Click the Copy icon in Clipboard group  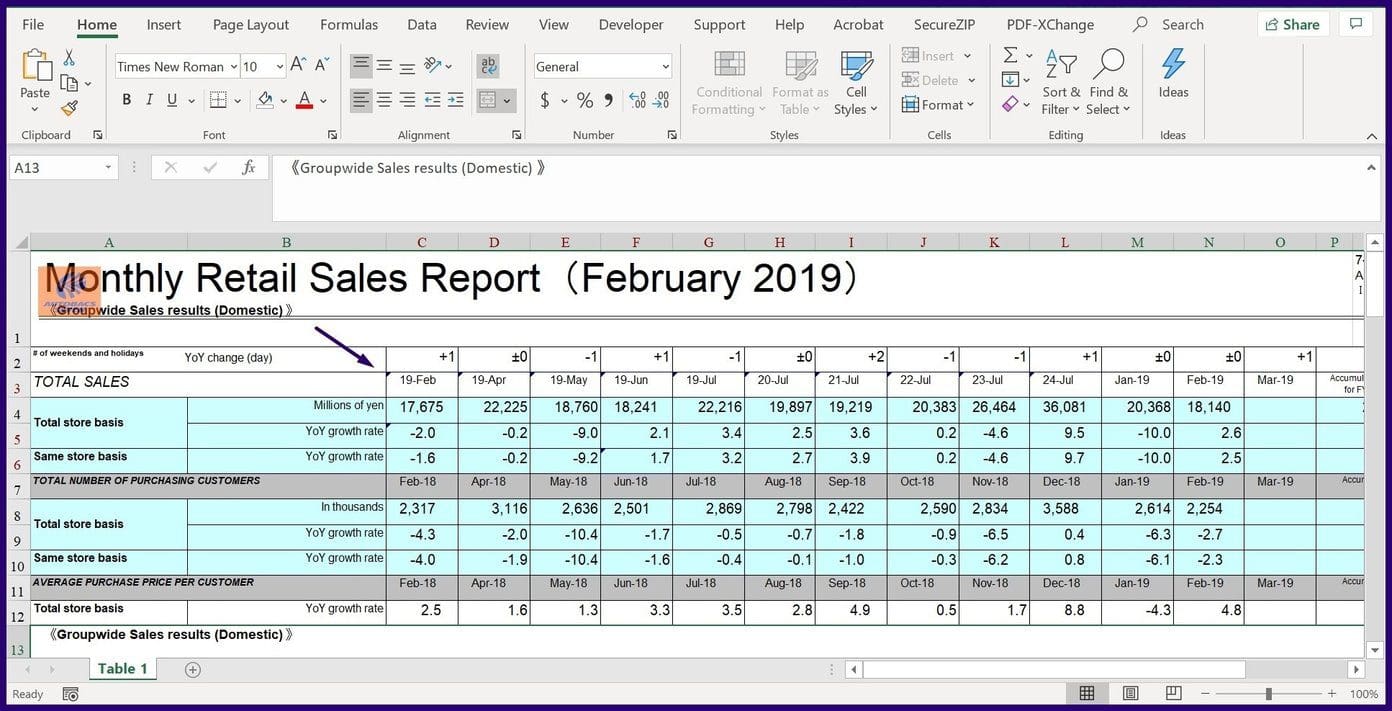(69, 83)
